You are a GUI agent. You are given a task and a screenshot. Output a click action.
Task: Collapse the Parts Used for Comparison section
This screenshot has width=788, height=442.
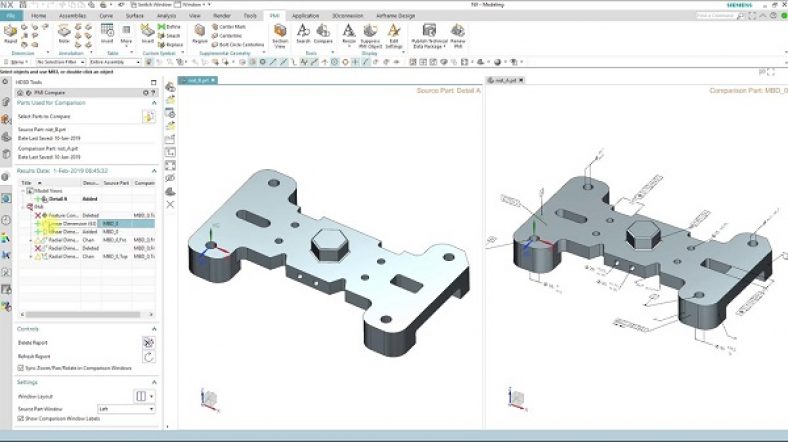coord(154,103)
